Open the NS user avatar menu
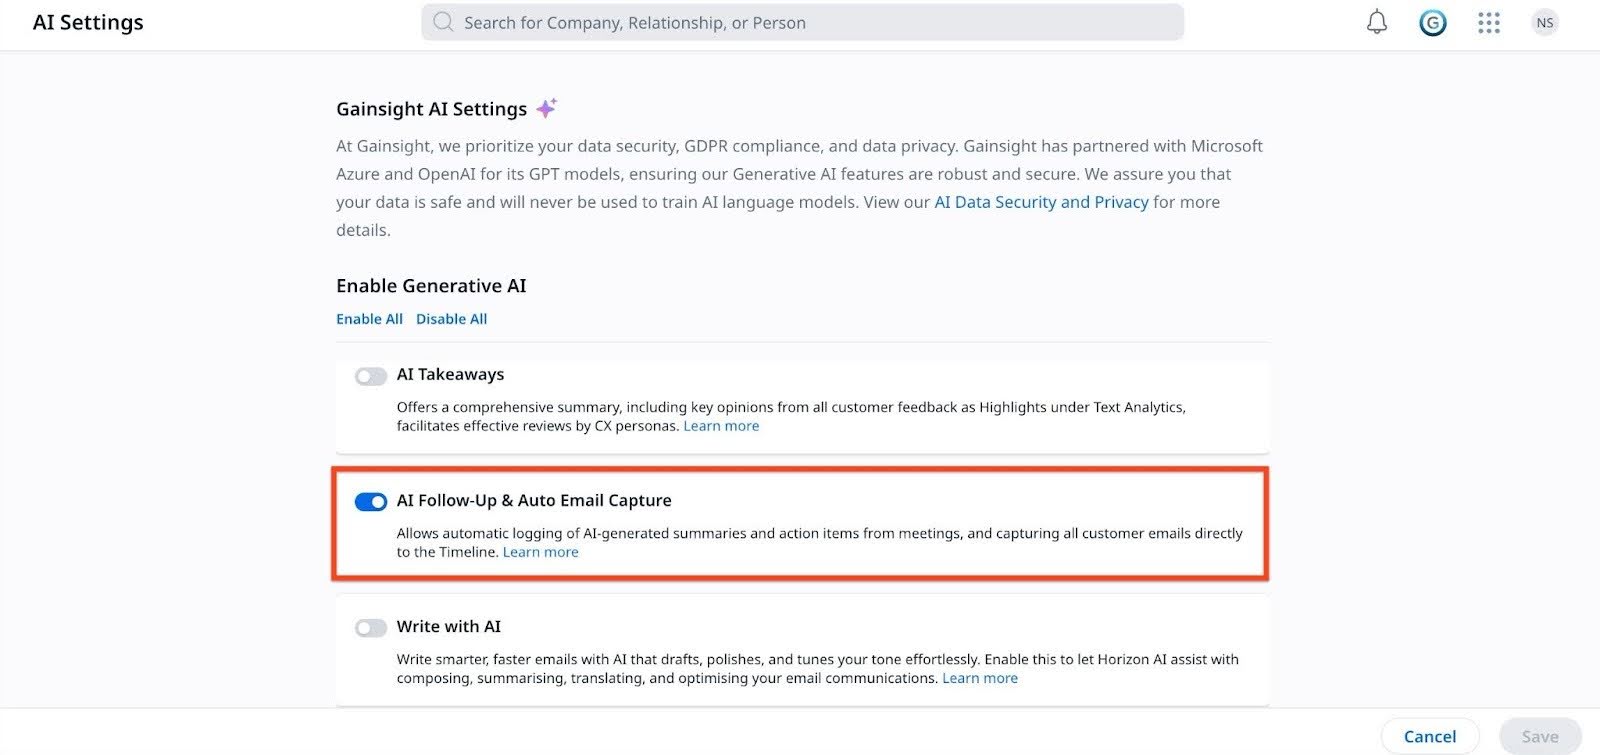This screenshot has width=1600, height=755. coord(1545,22)
